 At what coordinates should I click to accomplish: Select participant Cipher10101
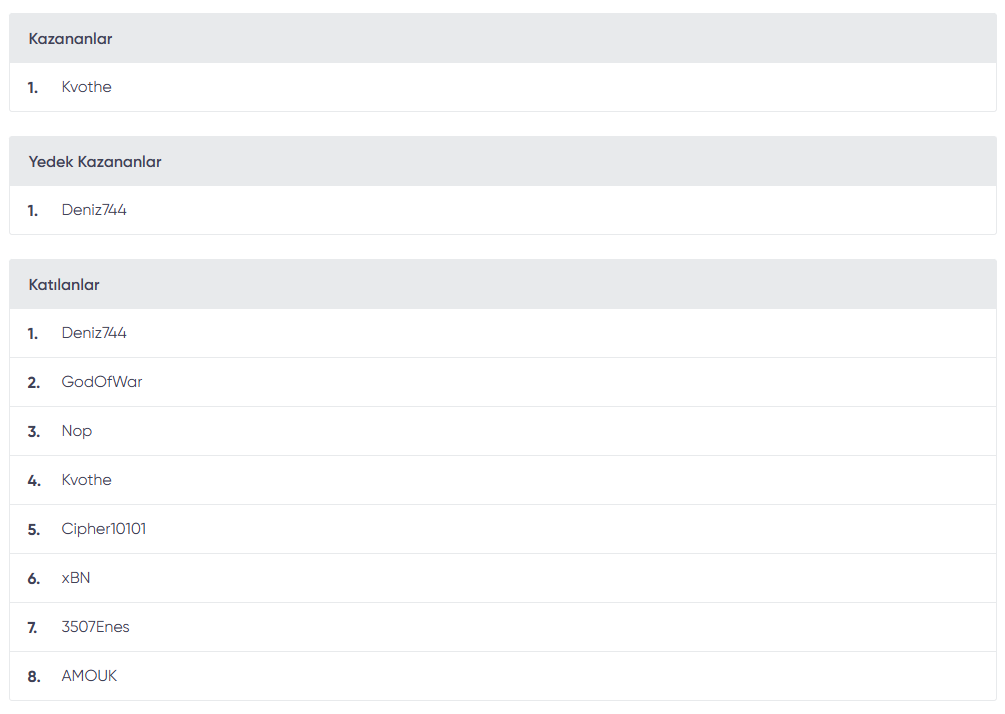pos(104,529)
